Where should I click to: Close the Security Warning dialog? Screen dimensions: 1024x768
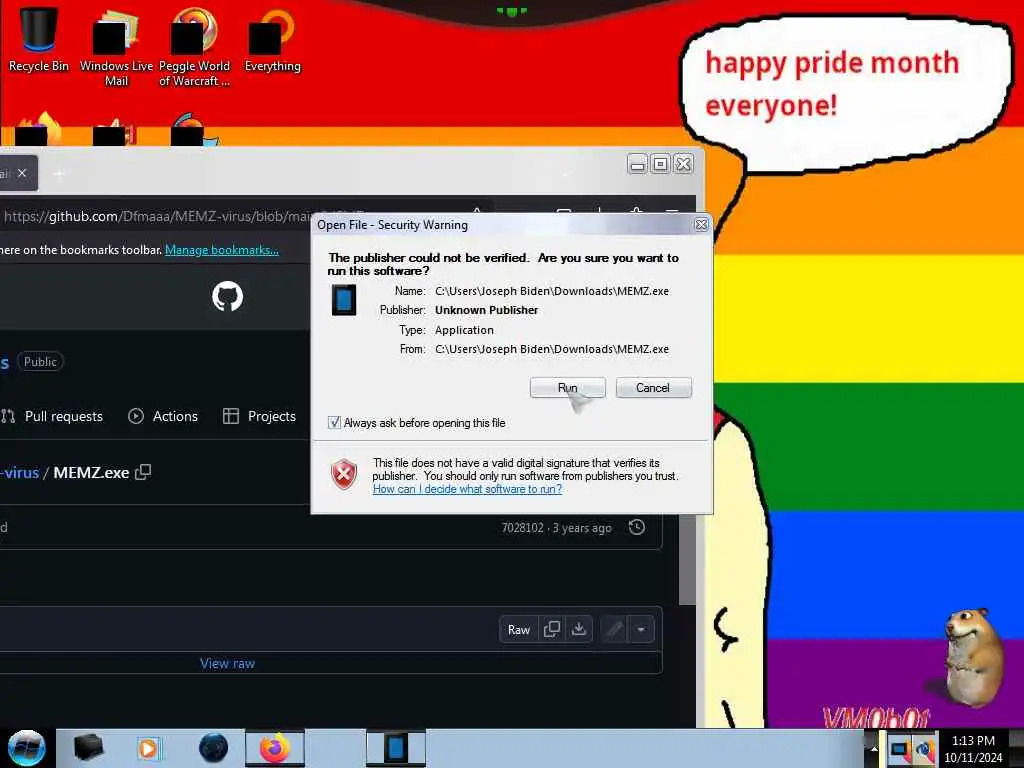click(x=701, y=224)
